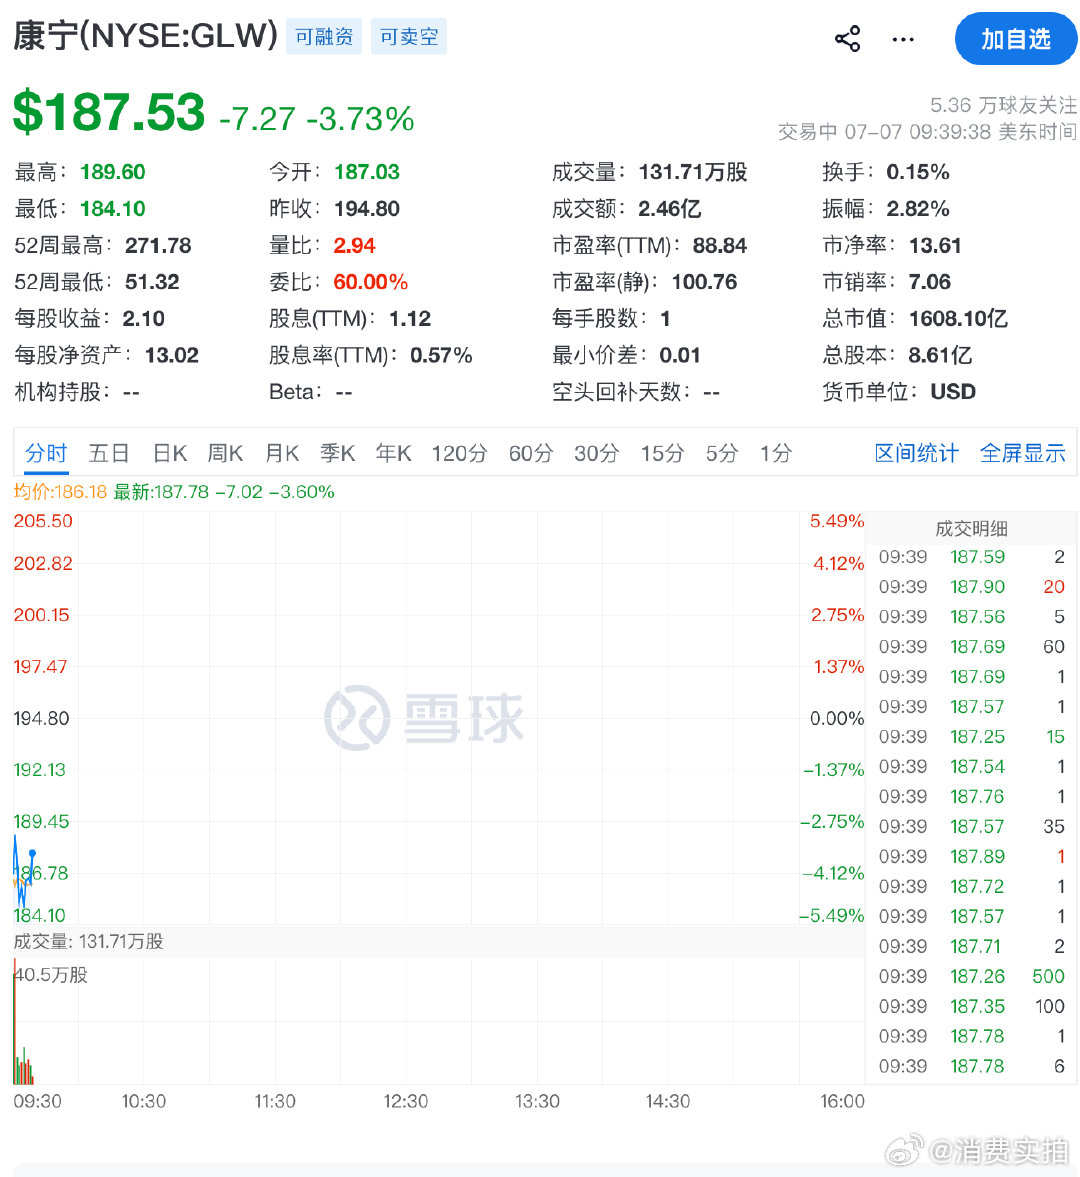Select the 15分 interval tab
This screenshot has height=1177, width=1080.
[x=663, y=453]
